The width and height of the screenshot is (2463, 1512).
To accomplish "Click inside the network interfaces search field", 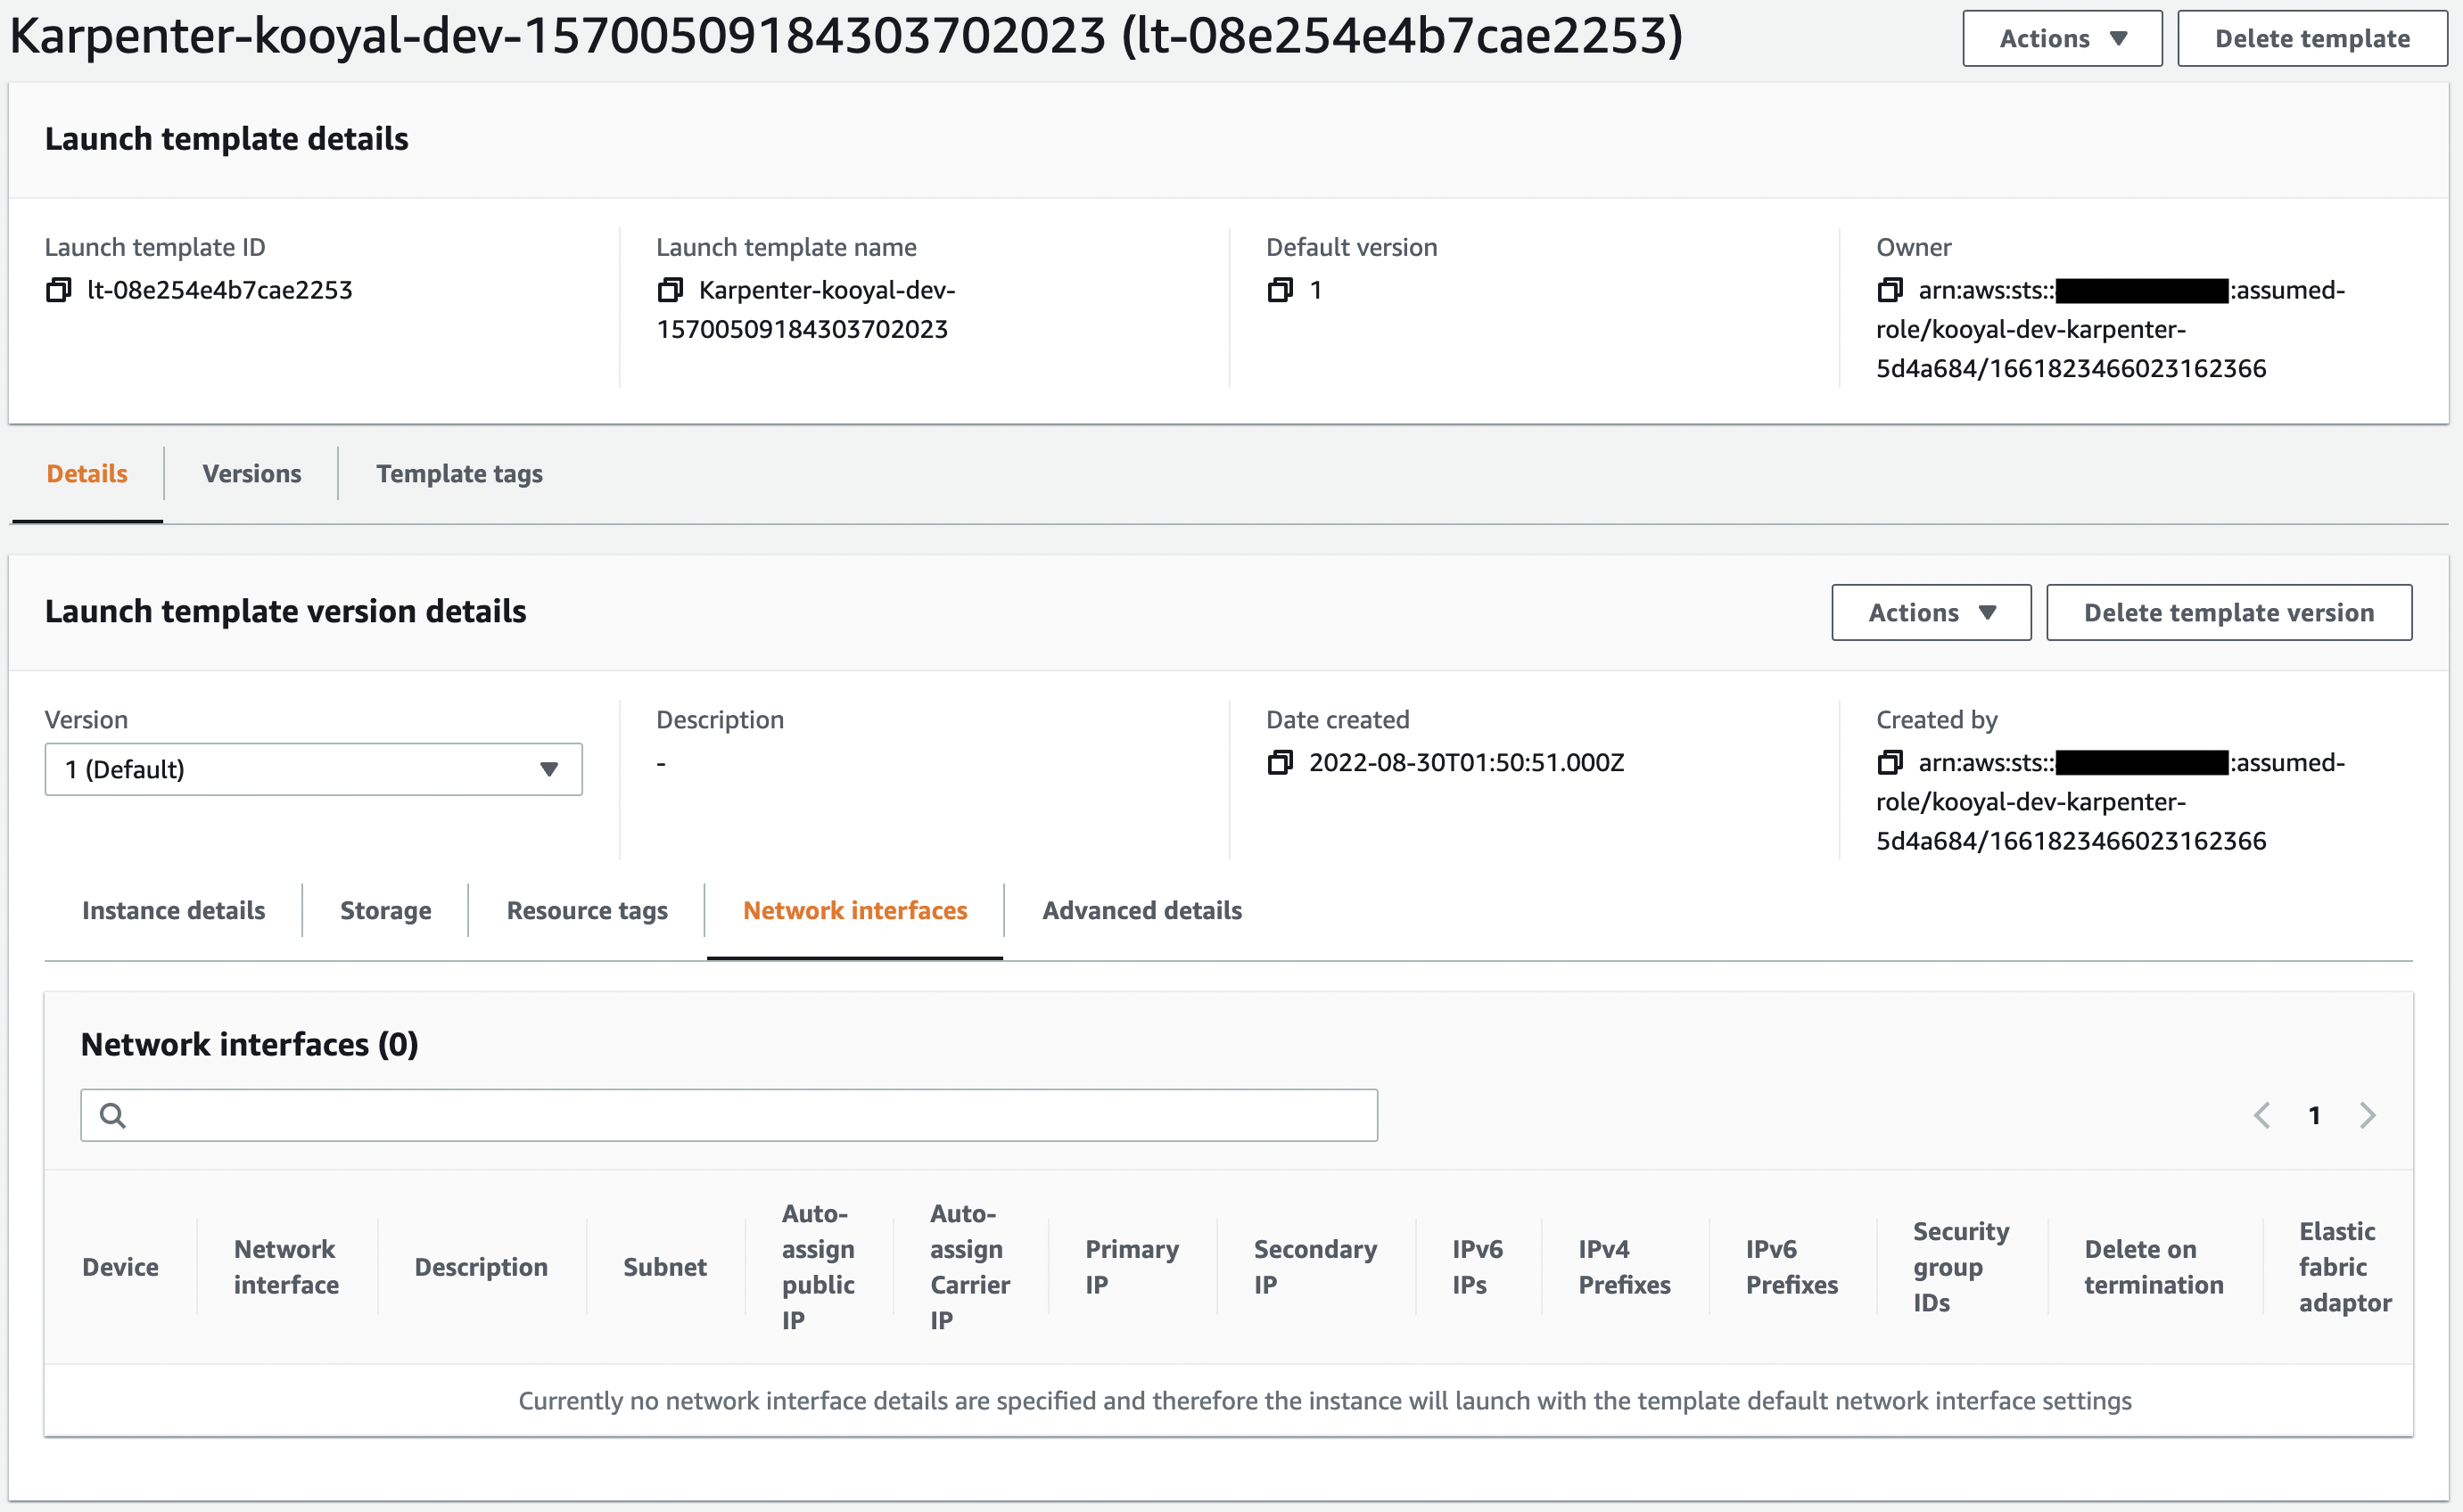I will pyautogui.click(x=700, y=1114).
